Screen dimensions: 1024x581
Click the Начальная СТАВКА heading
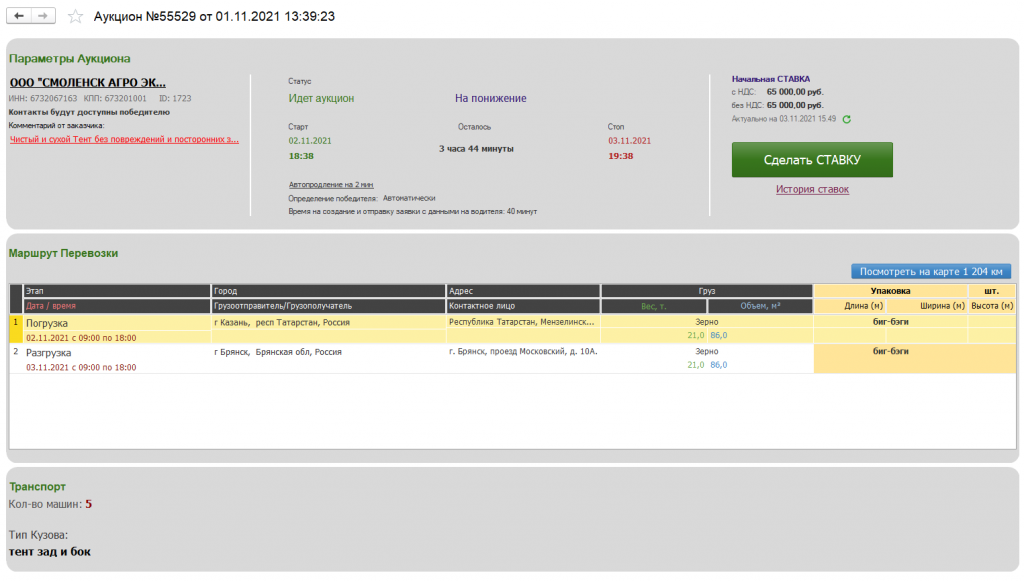[x=771, y=79]
